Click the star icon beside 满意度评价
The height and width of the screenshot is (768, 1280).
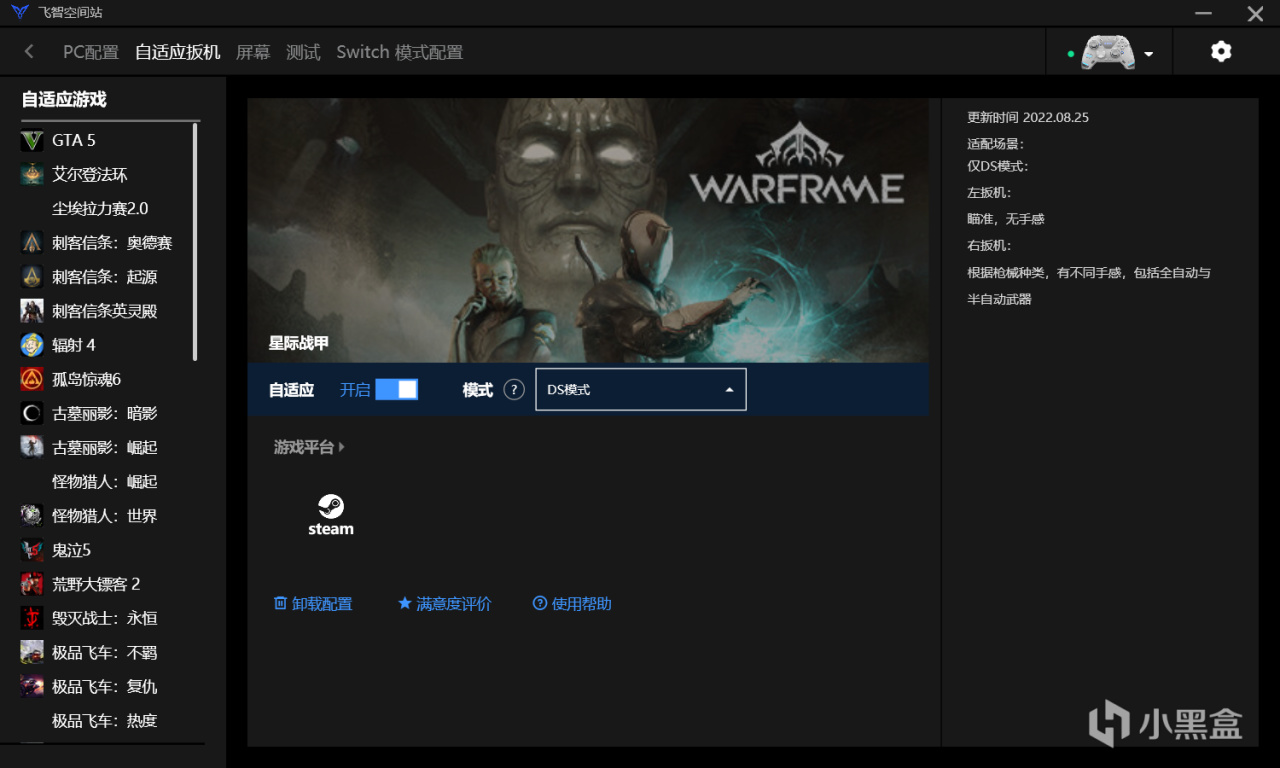(x=405, y=603)
